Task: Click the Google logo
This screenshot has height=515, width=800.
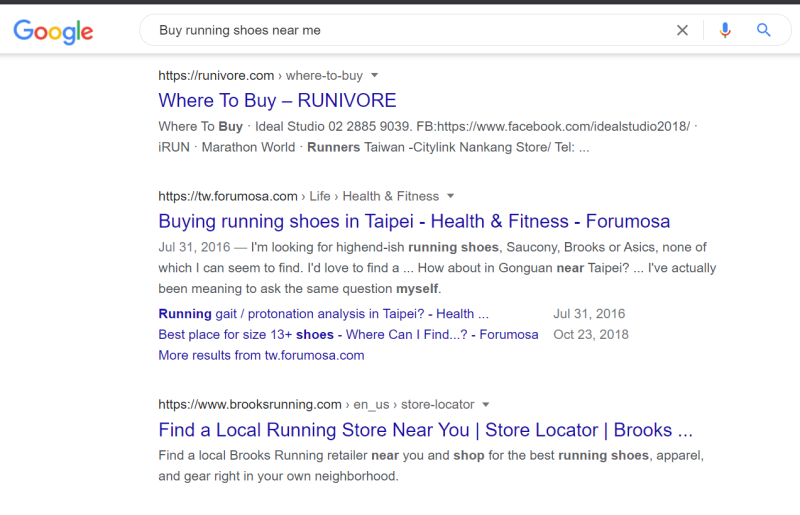Action: 53,31
